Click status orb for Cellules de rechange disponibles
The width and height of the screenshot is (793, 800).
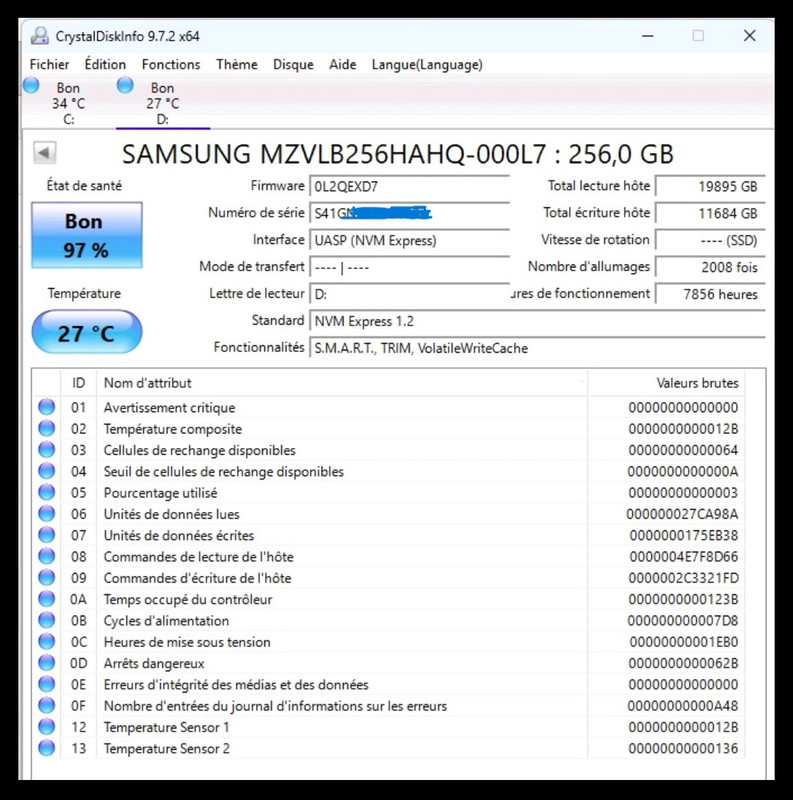coord(46,450)
